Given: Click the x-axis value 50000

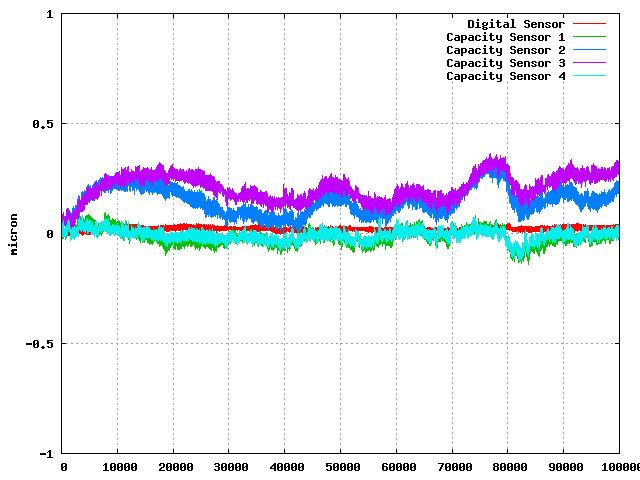Looking at the screenshot, I should [342, 467].
